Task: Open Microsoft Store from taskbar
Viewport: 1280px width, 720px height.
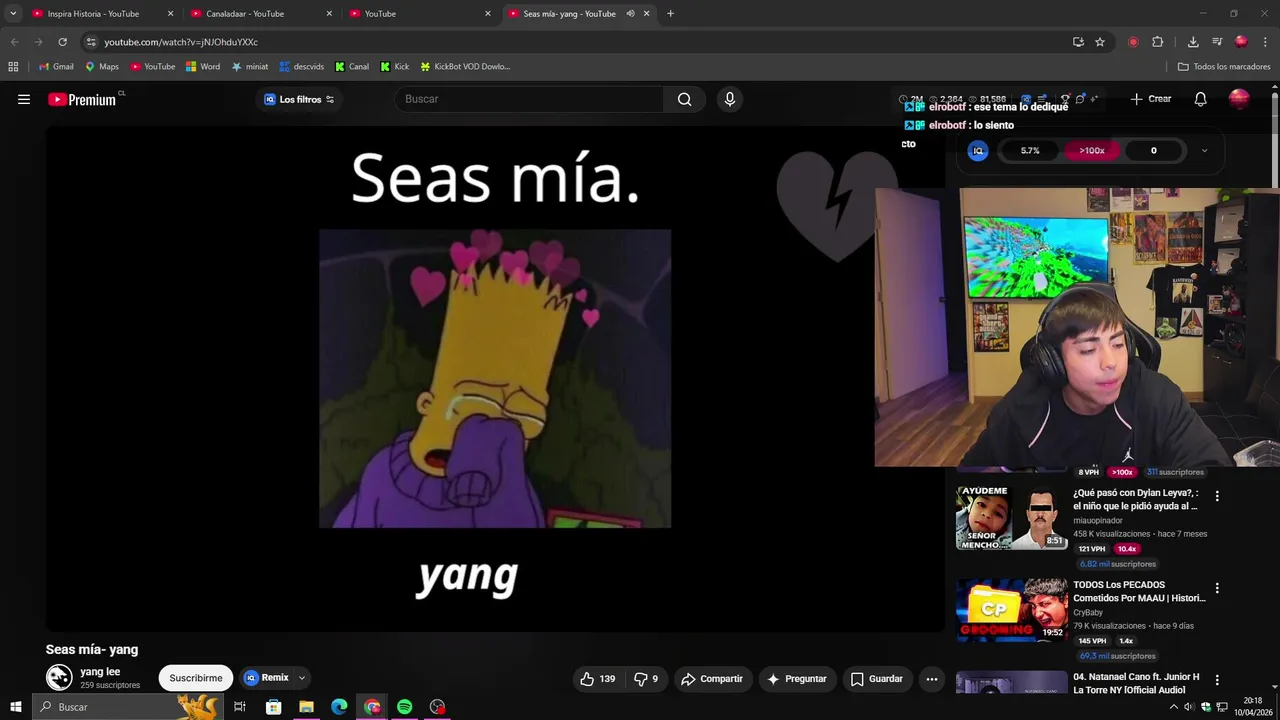Action: tap(273, 707)
